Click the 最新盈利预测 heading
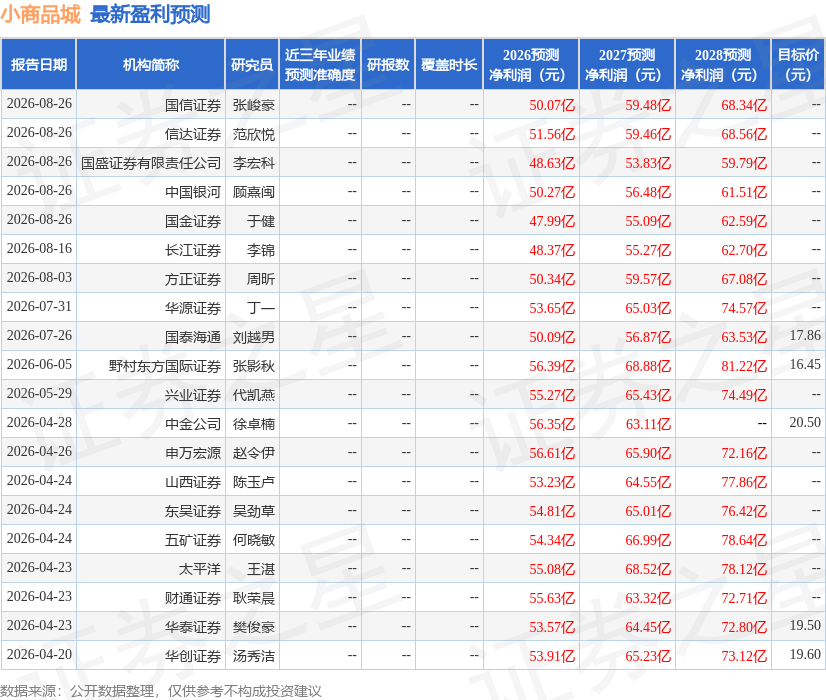 [x=150, y=14]
